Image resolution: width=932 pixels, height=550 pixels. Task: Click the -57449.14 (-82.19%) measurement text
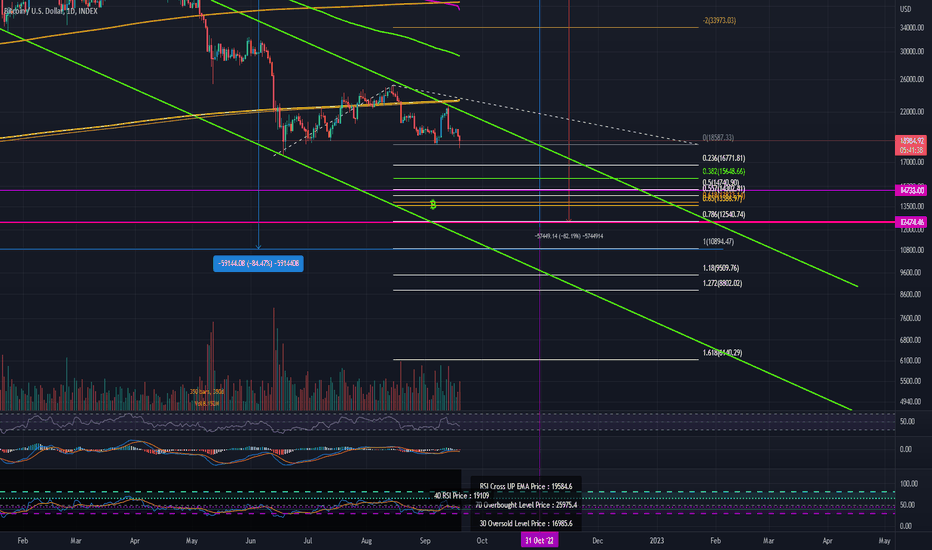(x=569, y=236)
